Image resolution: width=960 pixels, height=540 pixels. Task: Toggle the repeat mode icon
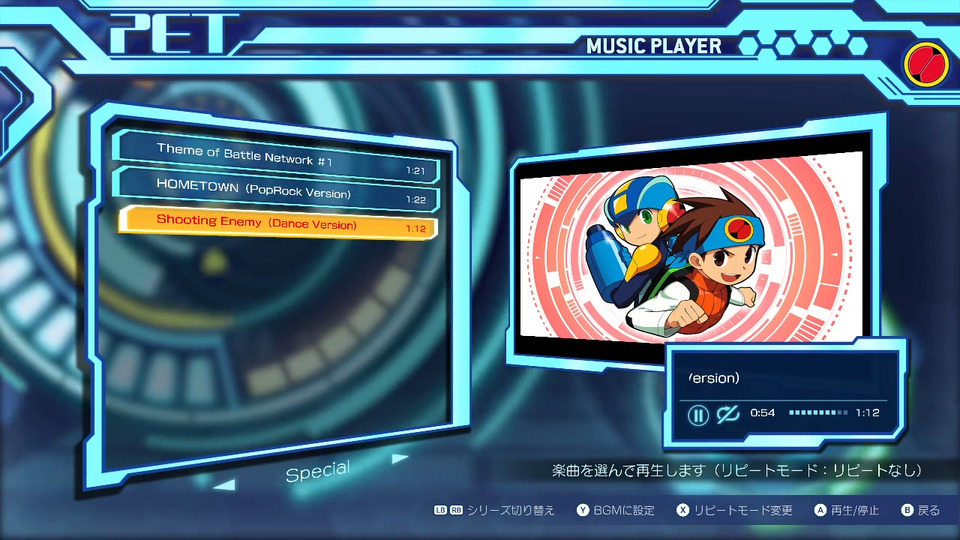click(728, 414)
